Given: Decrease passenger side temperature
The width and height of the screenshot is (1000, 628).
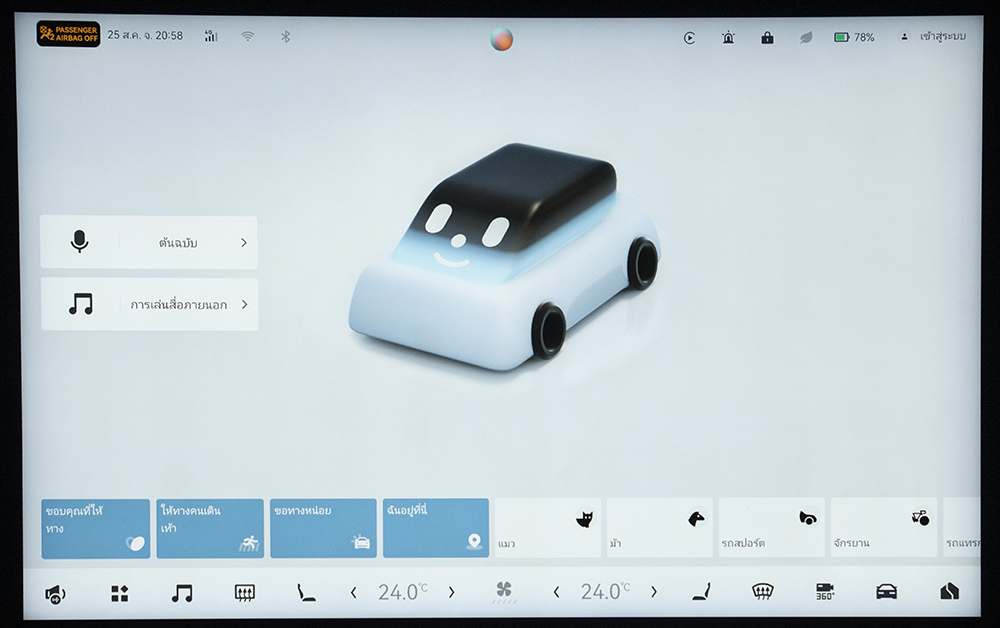Looking at the screenshot, I should pyautogui.click(x=556, y=592).
